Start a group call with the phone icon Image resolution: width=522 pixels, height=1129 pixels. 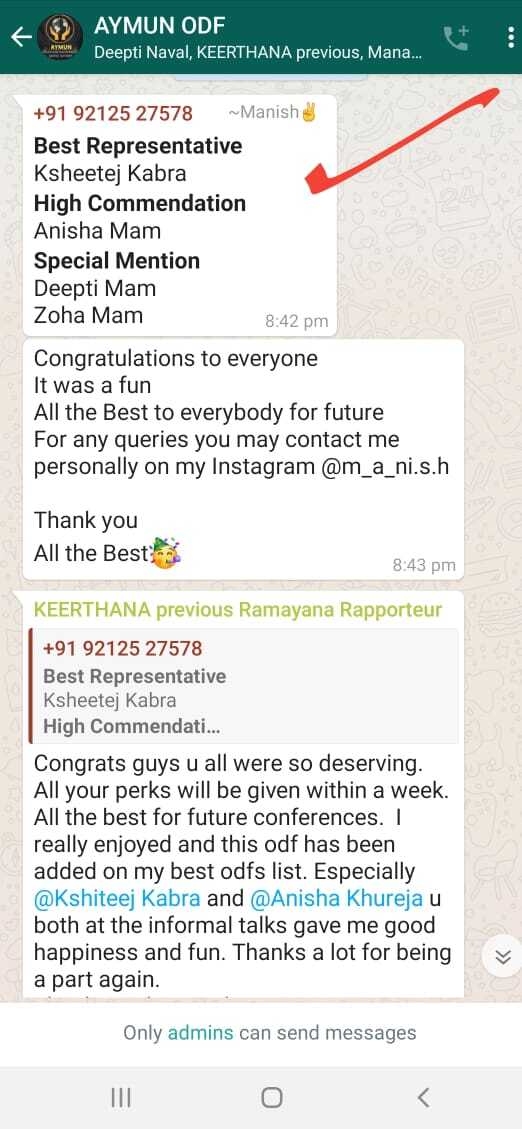pyautogui.click(x=456, y=37)
